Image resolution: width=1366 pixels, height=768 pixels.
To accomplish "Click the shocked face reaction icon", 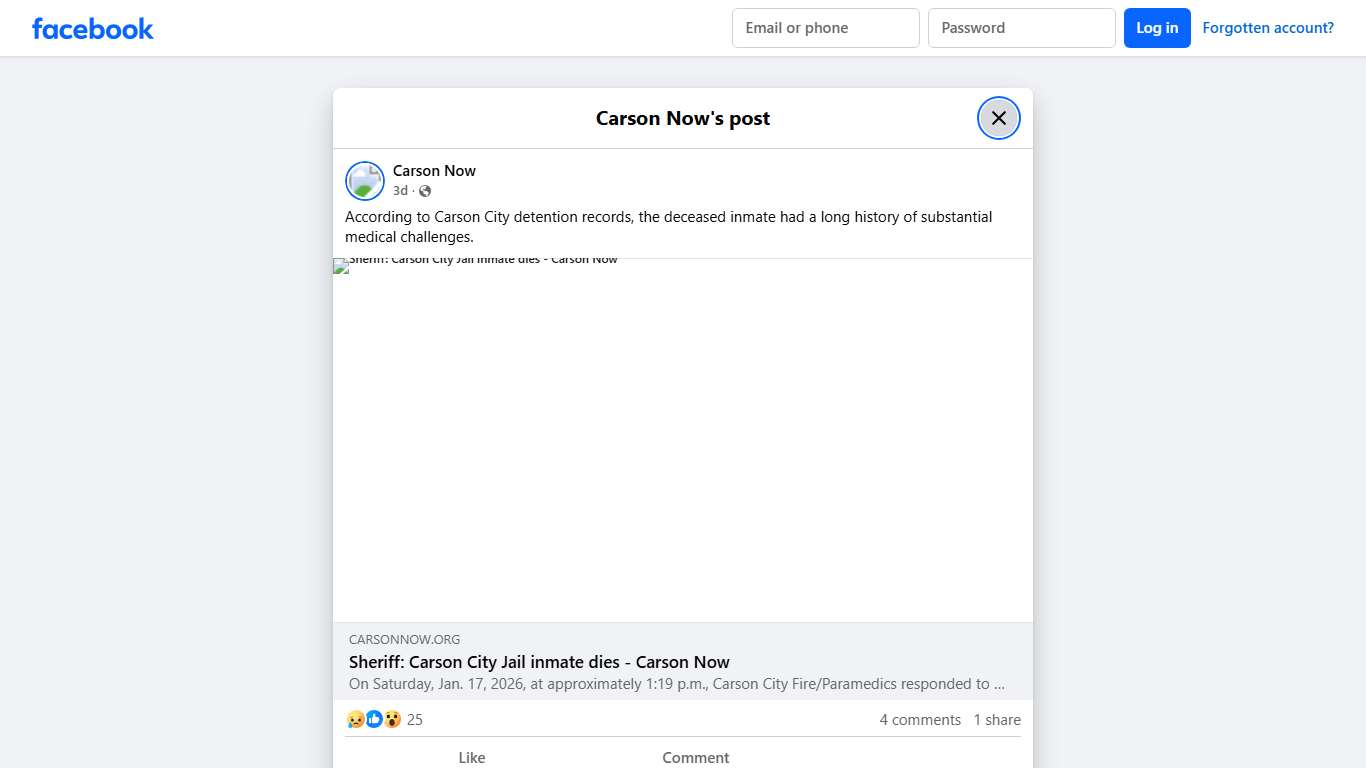I will point(392,719).
